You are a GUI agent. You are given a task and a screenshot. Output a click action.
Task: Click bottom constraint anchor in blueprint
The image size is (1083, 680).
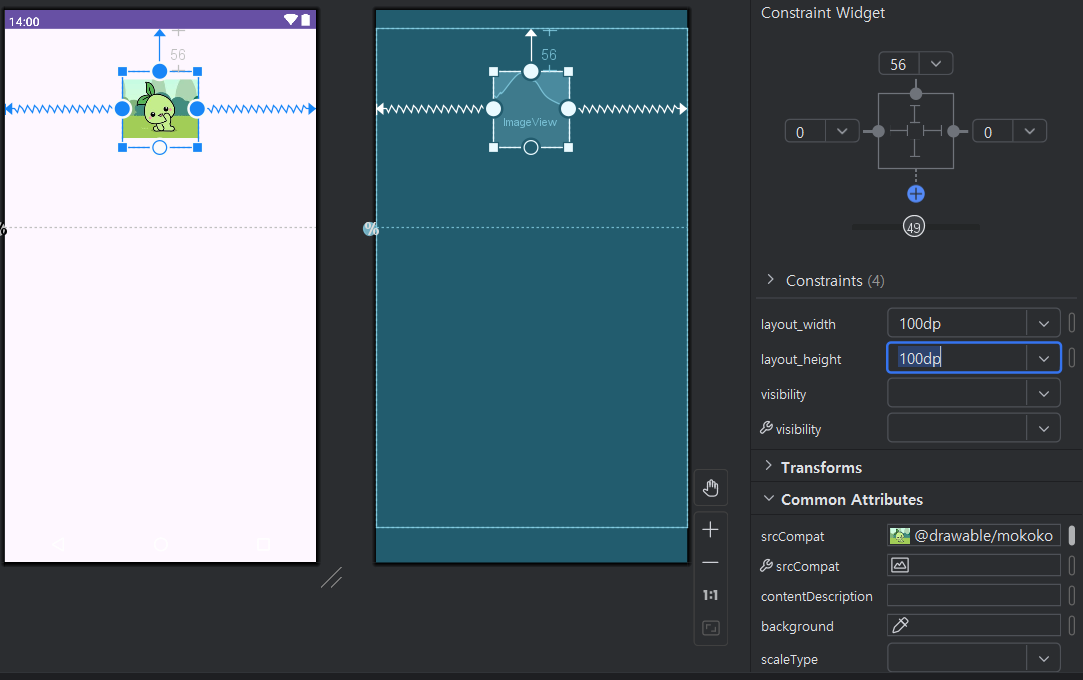(530, 147)
